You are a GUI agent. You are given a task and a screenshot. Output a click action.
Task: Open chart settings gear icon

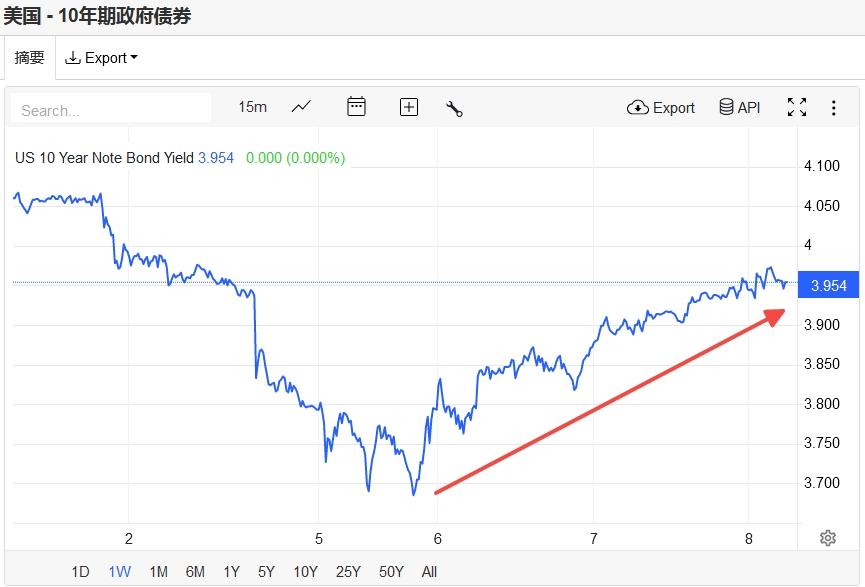point(828,538)
